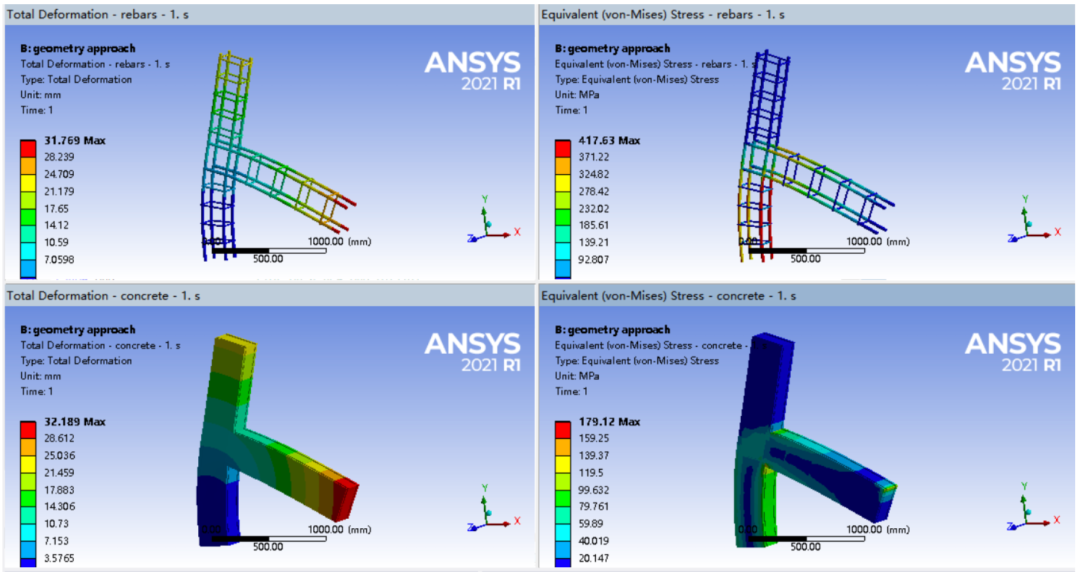
Task: Click 'Unit: mm' in concrete deformation view
Action: (x=41, y=376)
